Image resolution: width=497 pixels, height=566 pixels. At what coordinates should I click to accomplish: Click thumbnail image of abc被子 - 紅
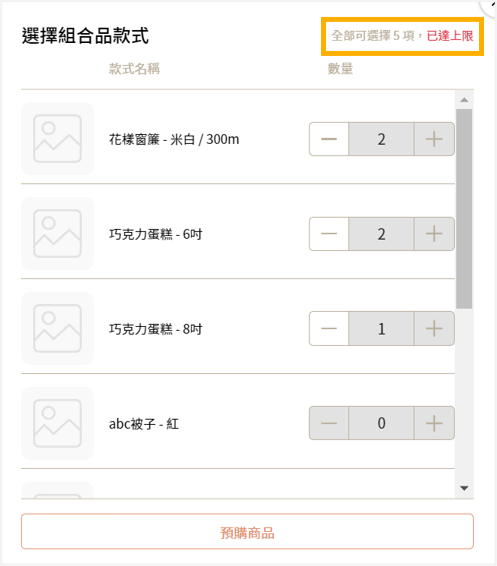[x=57, y=423]
